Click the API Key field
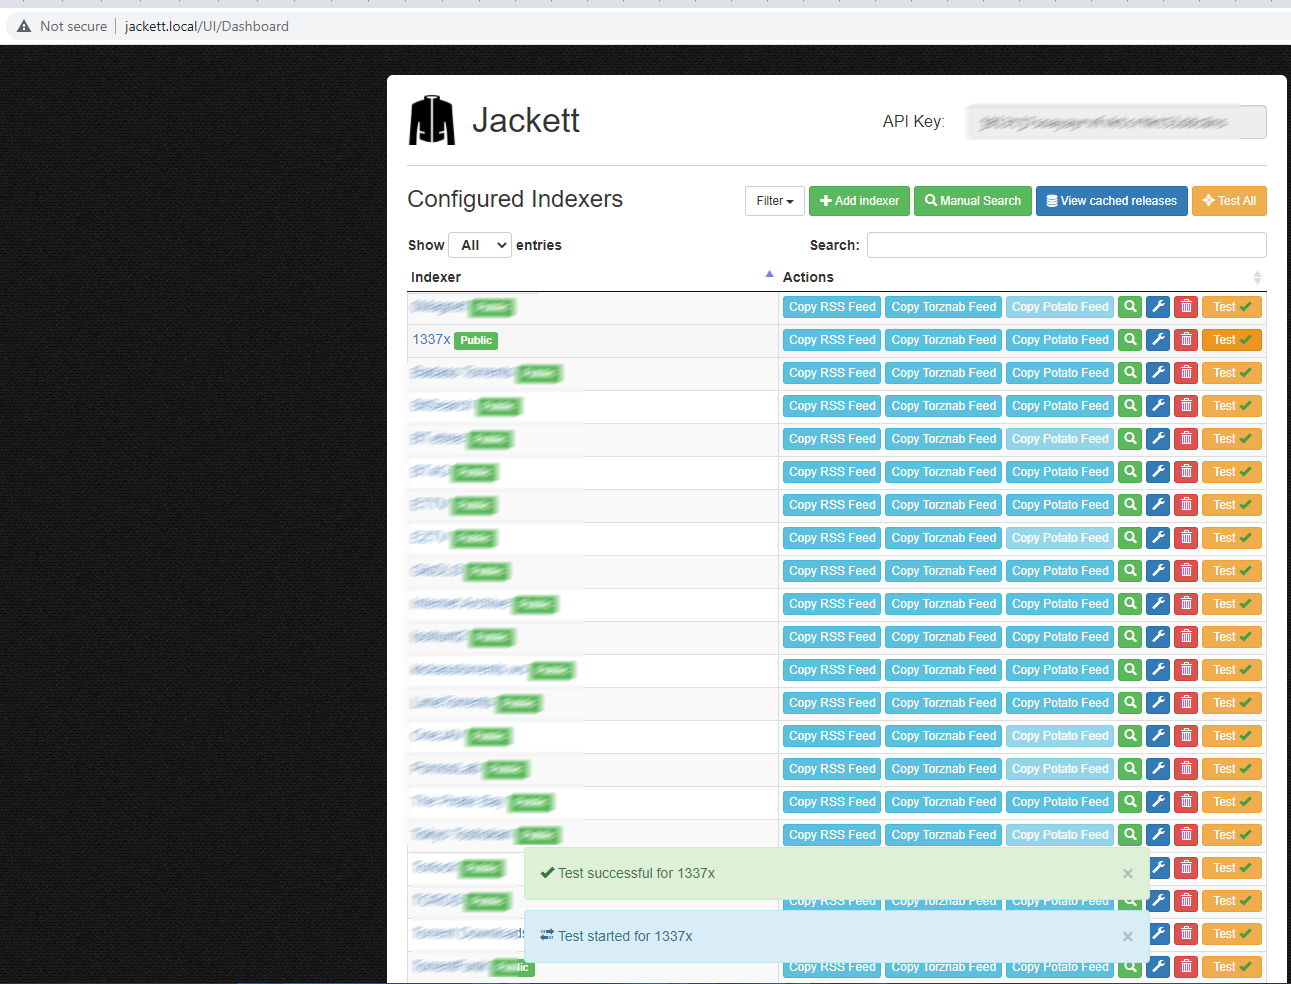 1116,122
